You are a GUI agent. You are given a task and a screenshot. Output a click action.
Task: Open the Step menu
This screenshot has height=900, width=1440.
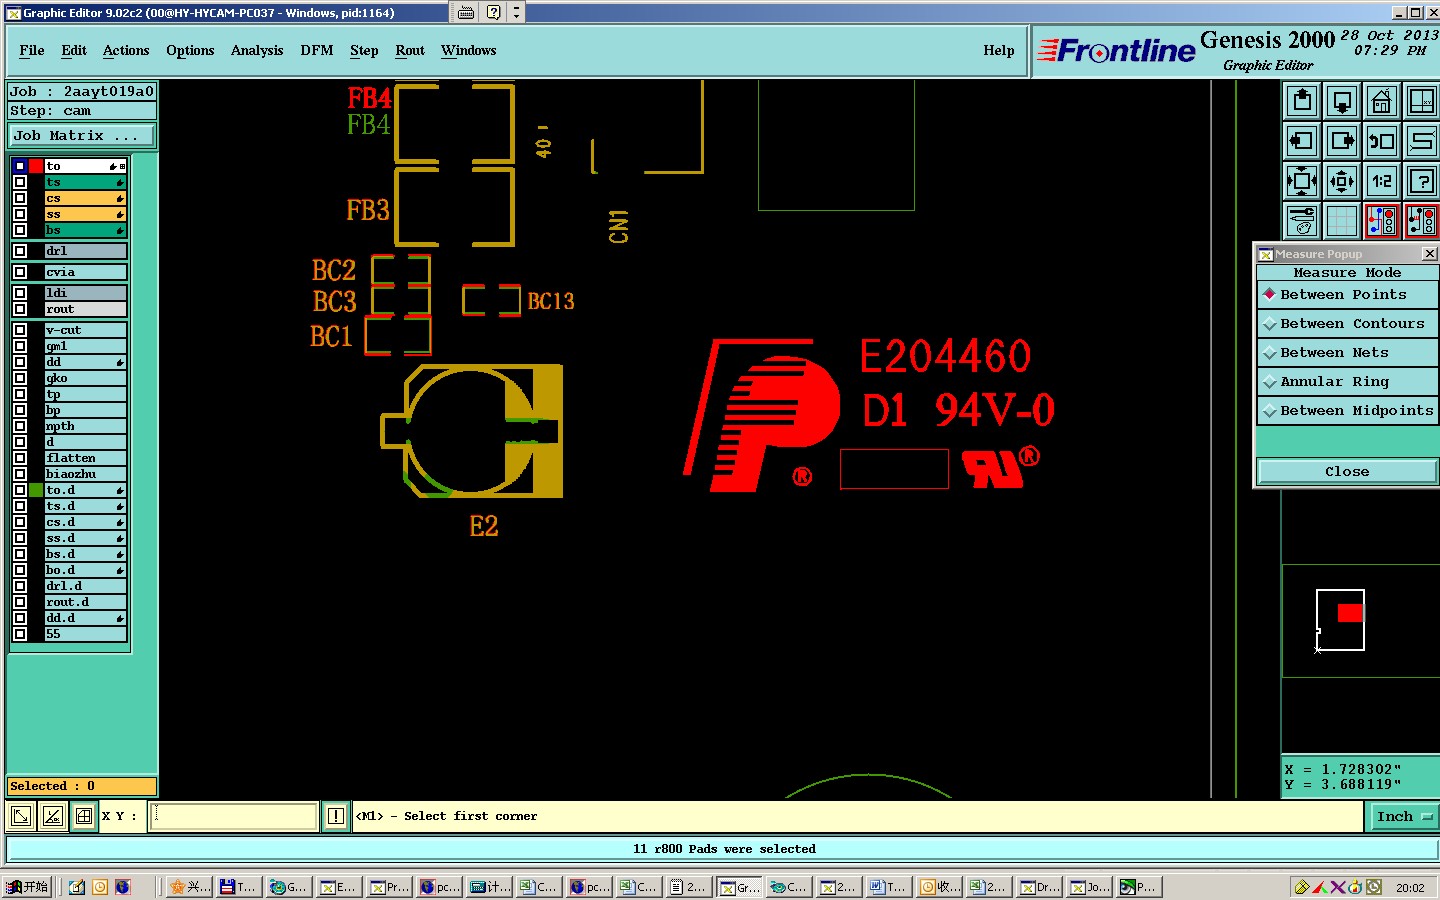point(364,51)
